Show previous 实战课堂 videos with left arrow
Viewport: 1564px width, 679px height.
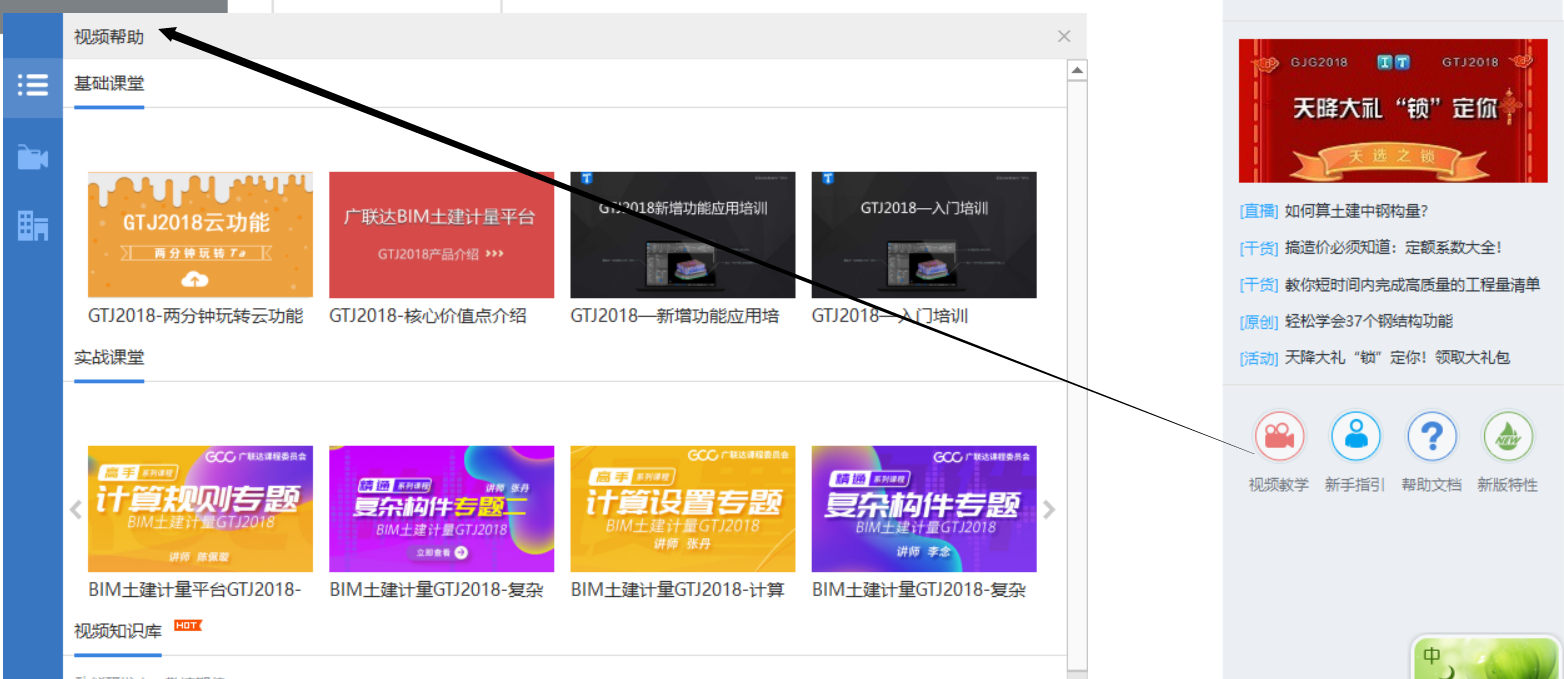76,509
